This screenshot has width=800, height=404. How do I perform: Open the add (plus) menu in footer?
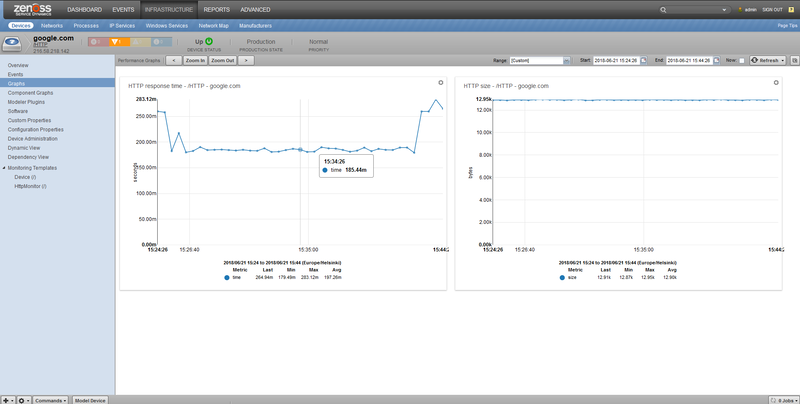[8, 400]
